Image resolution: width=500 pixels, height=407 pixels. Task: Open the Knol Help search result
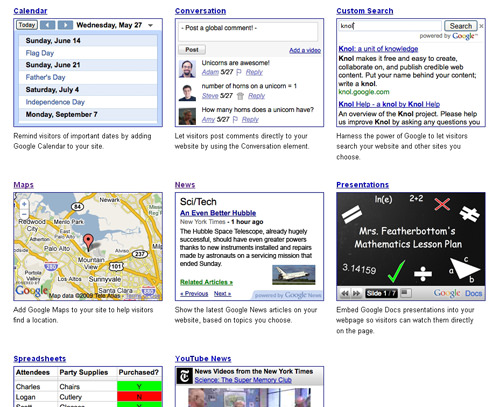click(389, 104)
